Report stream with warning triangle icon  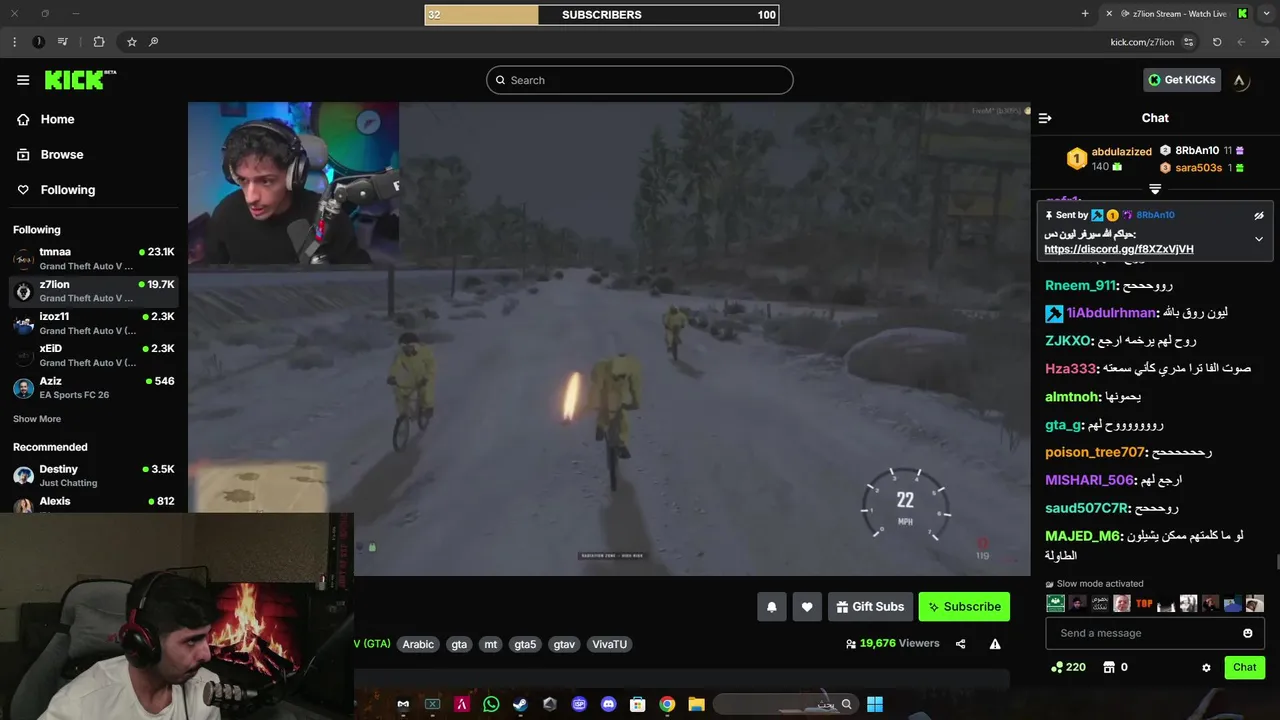click(995, 644)
